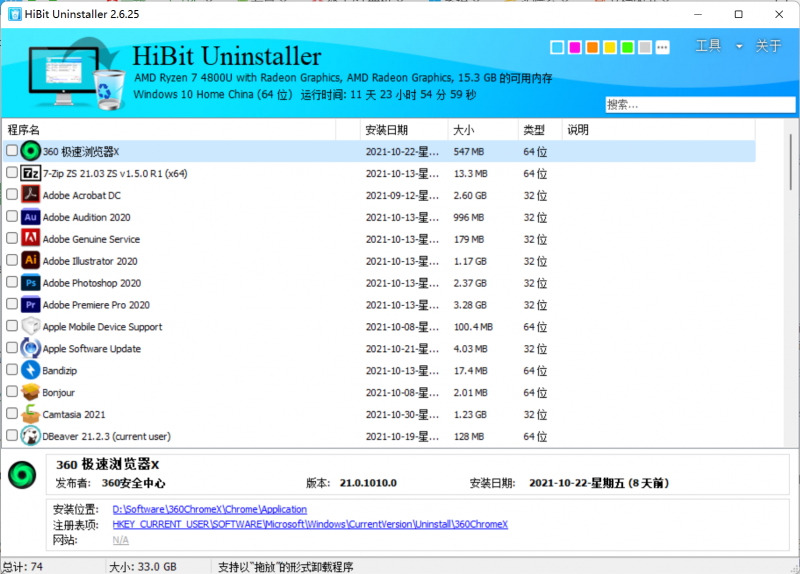
Task: Select the Adobe Genuine Service checkbox
Action: click(x=12, y=238)
